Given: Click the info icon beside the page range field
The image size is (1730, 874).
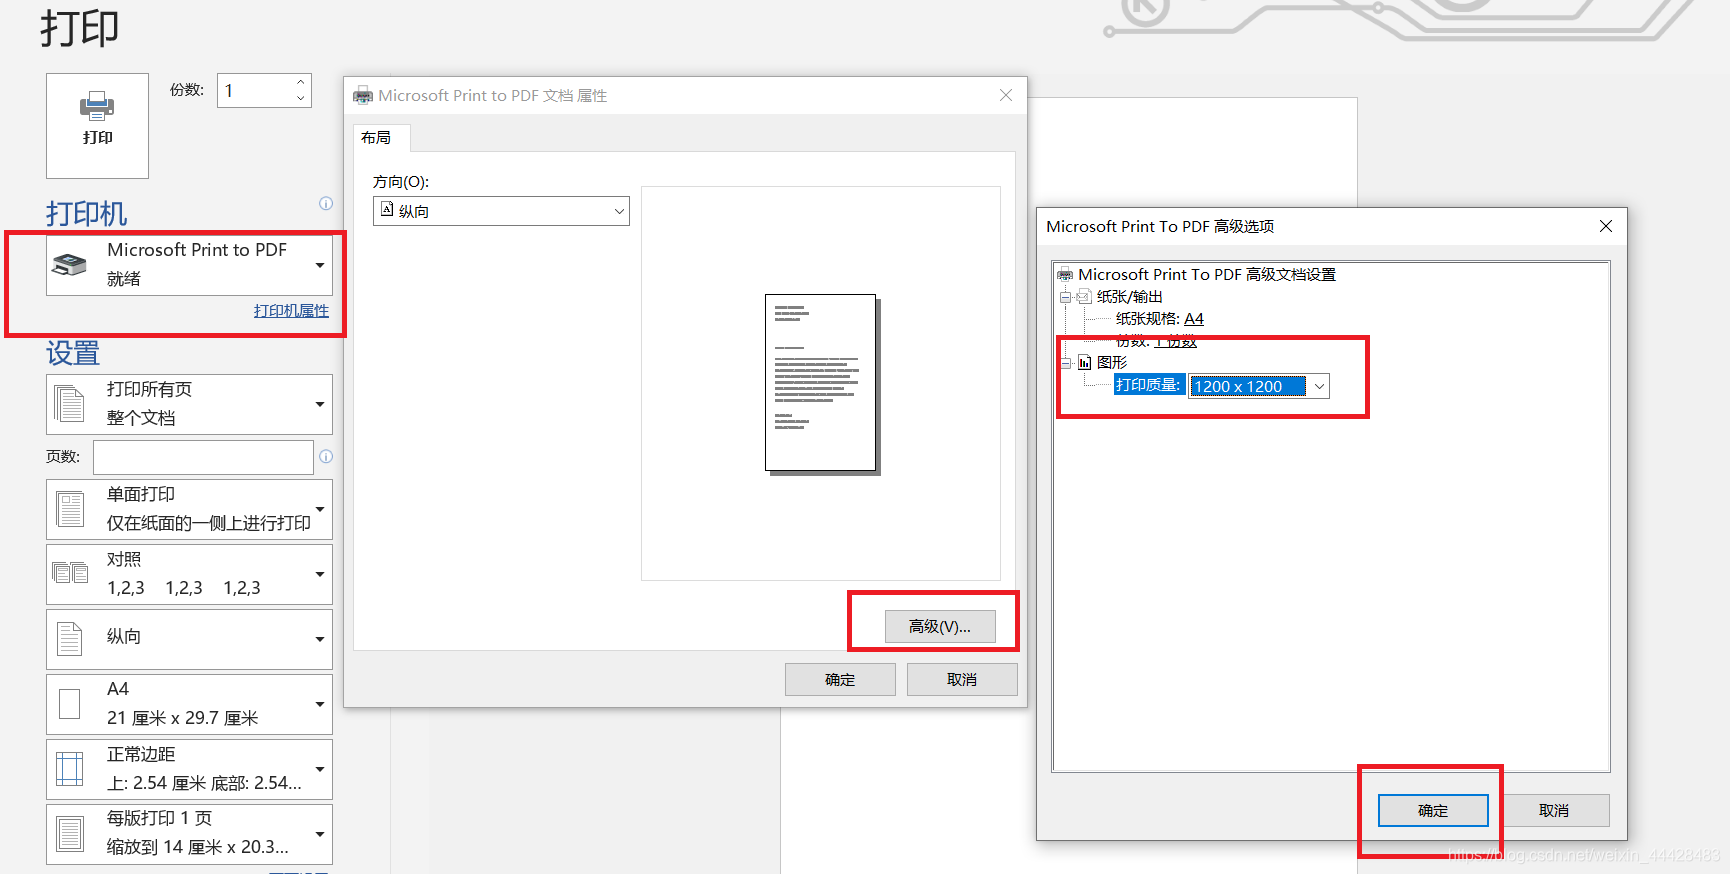Looking at the screenshot, I should (x=326, y=456).
